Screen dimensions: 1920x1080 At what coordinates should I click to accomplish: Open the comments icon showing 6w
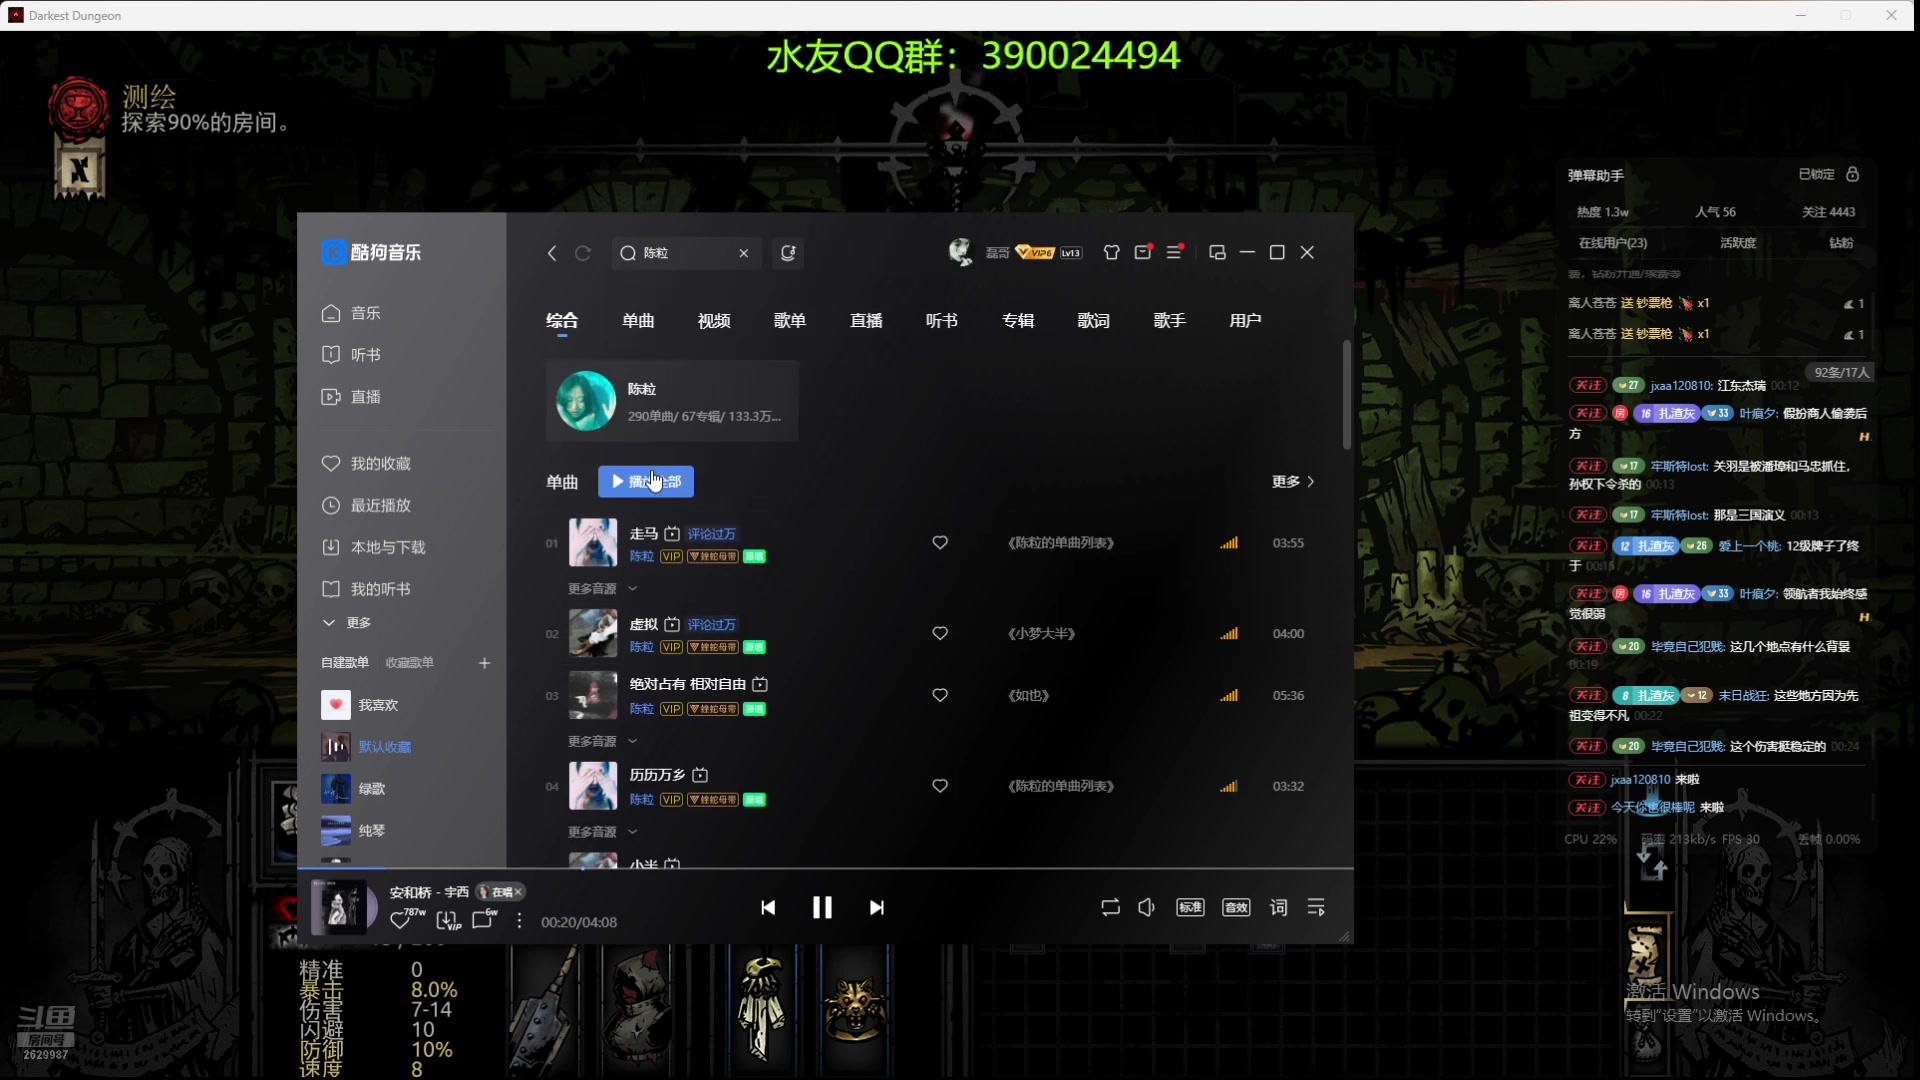coord(484,918)
